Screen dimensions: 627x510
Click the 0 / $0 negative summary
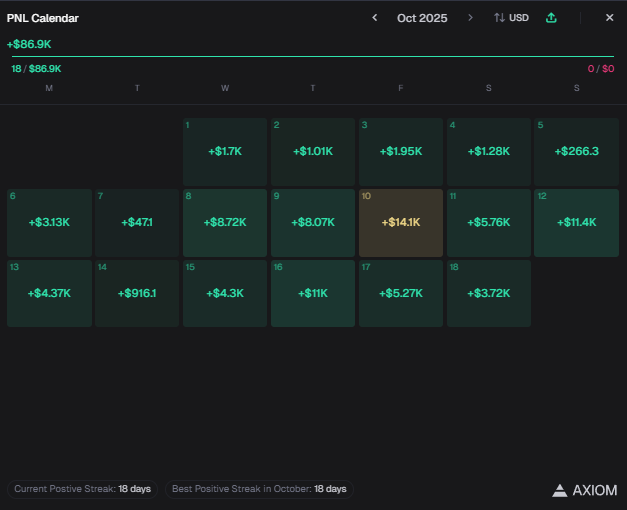coord(601,69)
